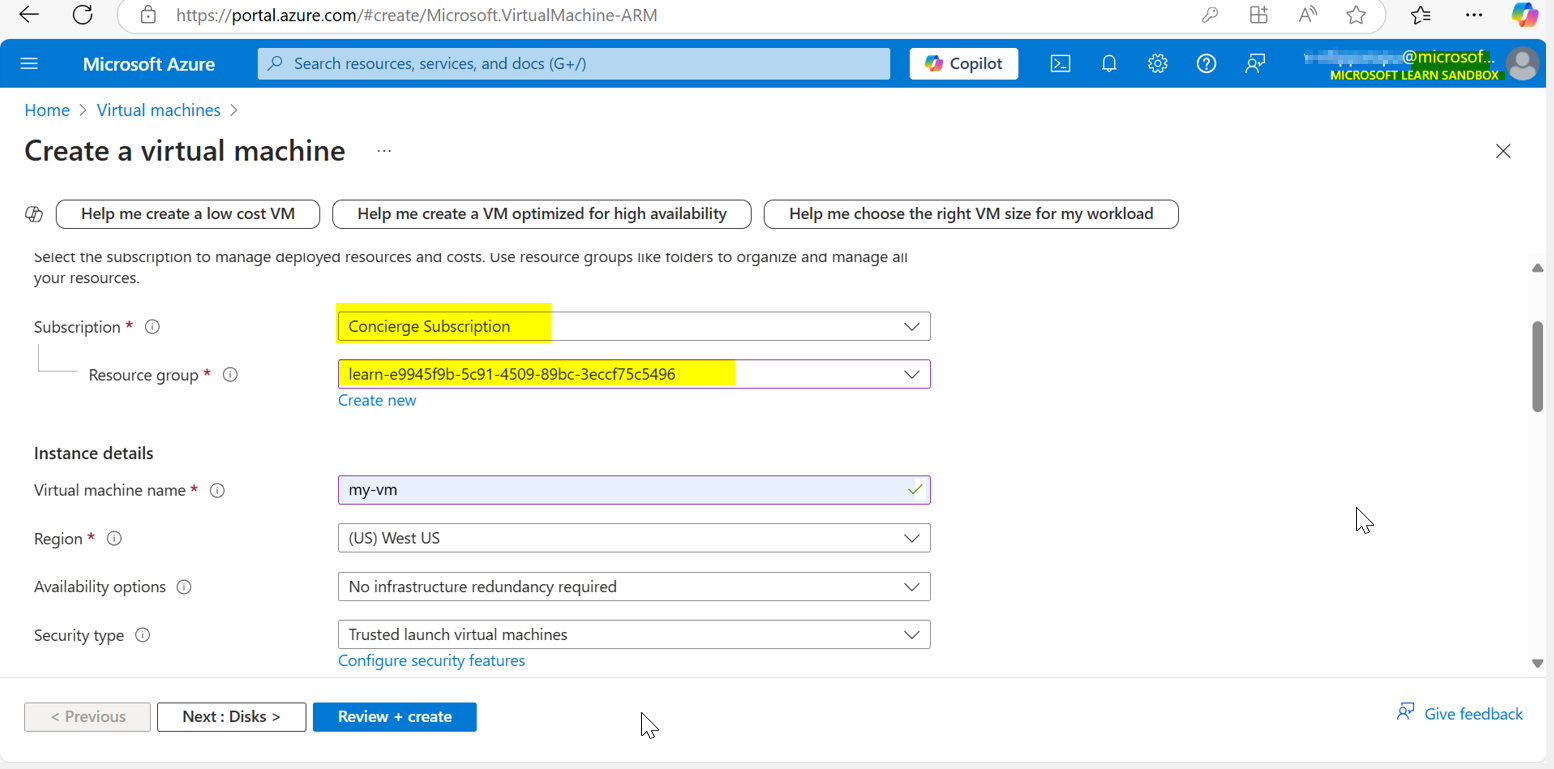
Task: Click the Copilot sparkle icon in the browser toolbar
Action: click(x=1523, y=15)
